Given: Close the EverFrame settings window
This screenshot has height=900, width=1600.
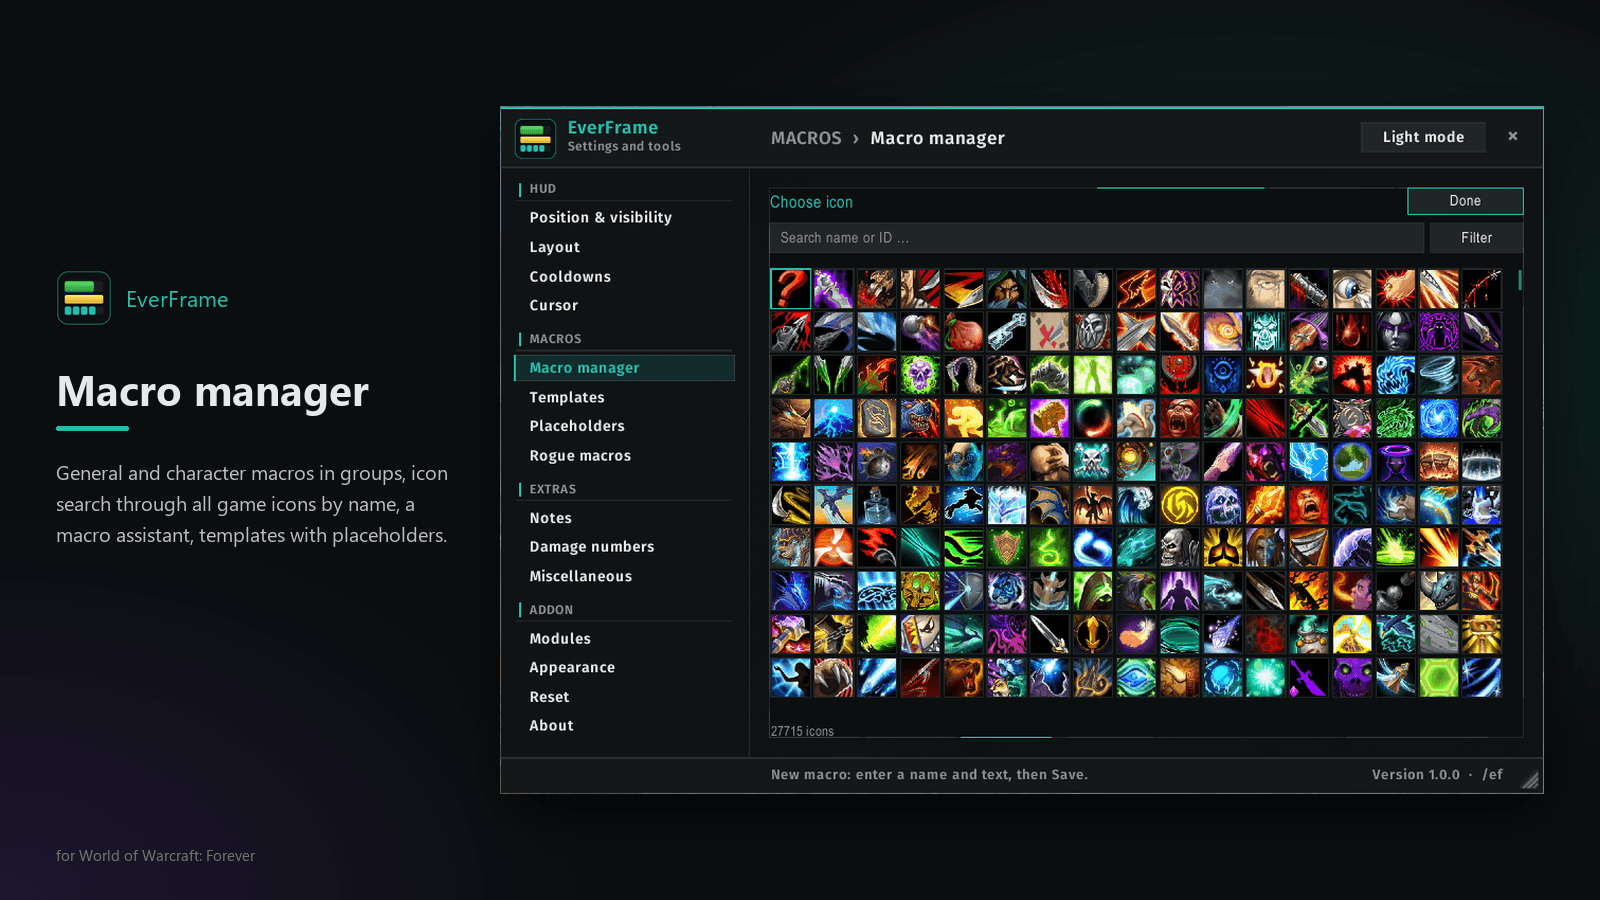Looking at the screenshot, I should tap(1513, 136).
